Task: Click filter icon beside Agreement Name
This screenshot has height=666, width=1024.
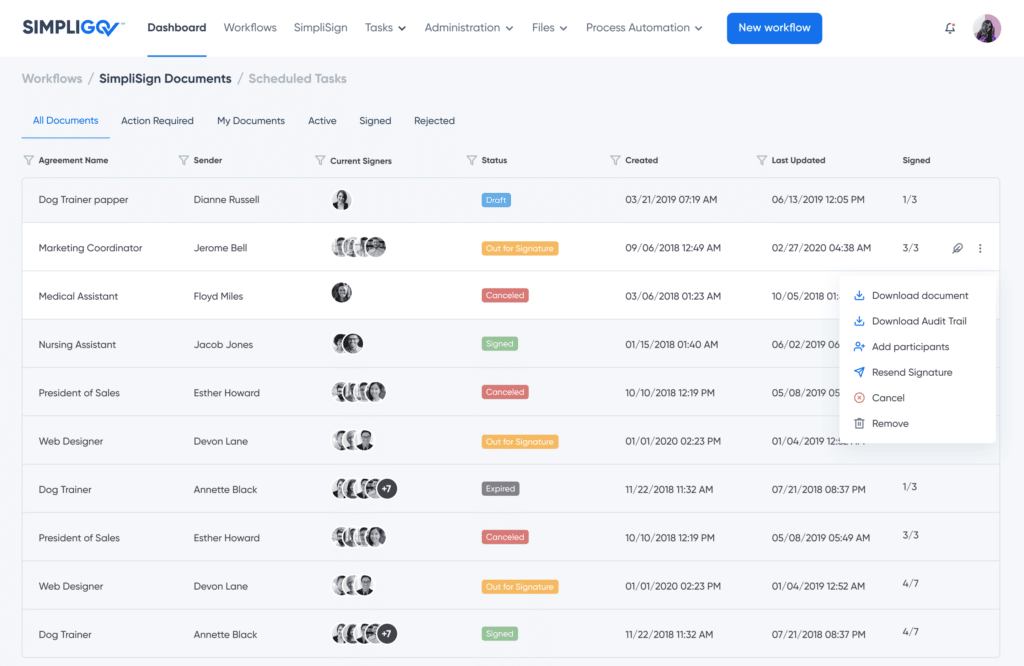Action: click(x=28, y=160)
